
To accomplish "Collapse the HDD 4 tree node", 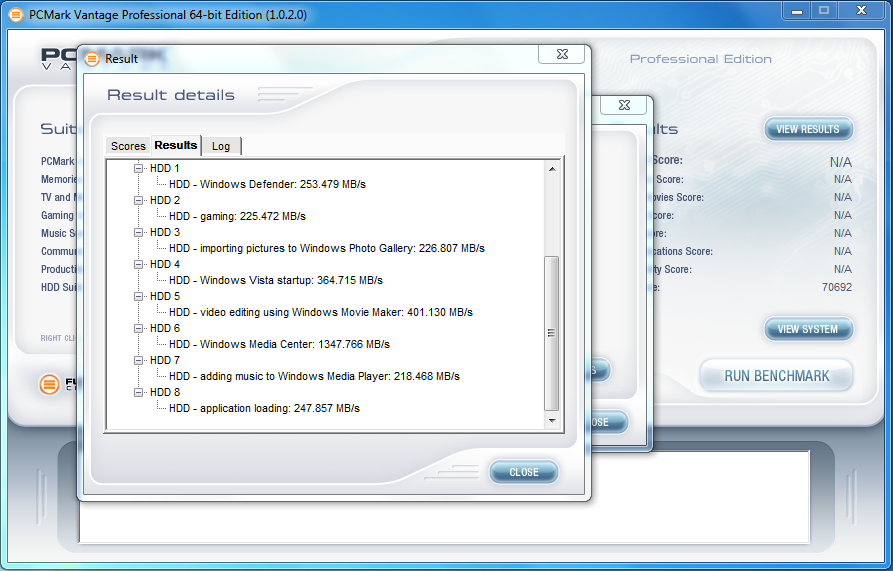I will click(x=138, y=264).
